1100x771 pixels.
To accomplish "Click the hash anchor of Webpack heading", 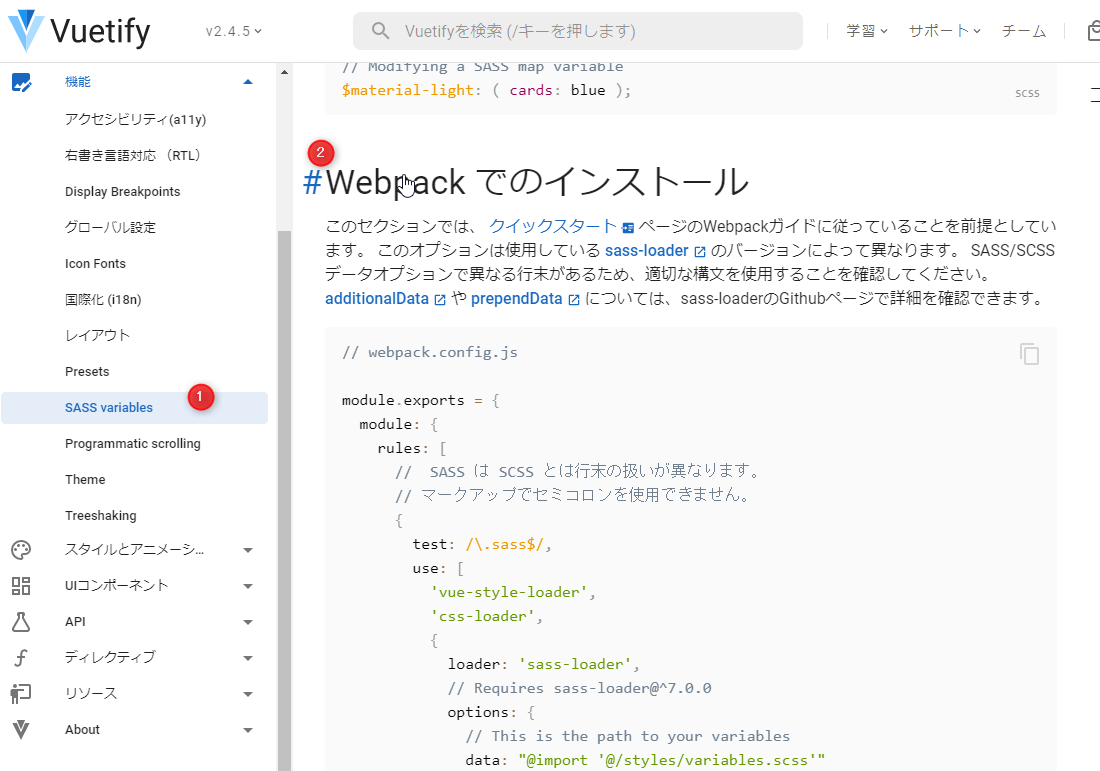I will click(312, 182).
